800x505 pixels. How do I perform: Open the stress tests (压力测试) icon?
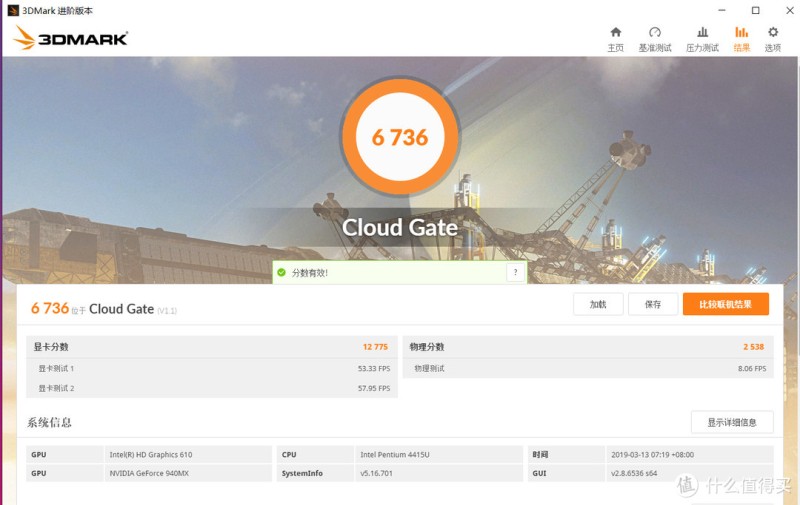tap(703, 33)
